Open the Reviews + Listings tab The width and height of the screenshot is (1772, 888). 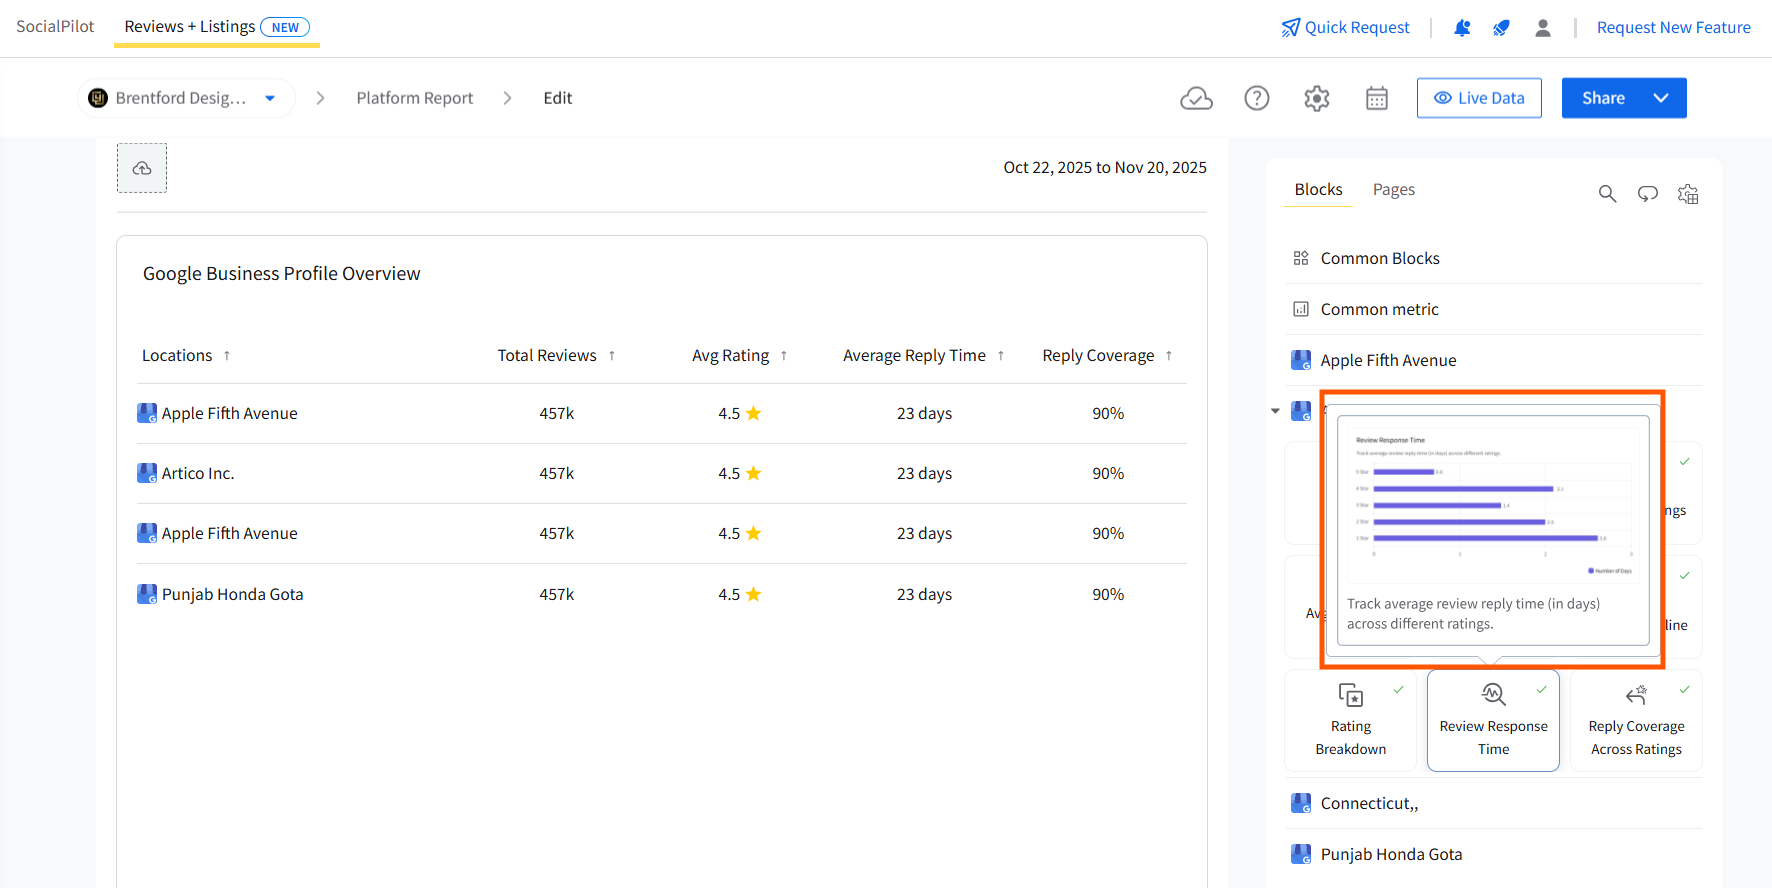[217, 27]
